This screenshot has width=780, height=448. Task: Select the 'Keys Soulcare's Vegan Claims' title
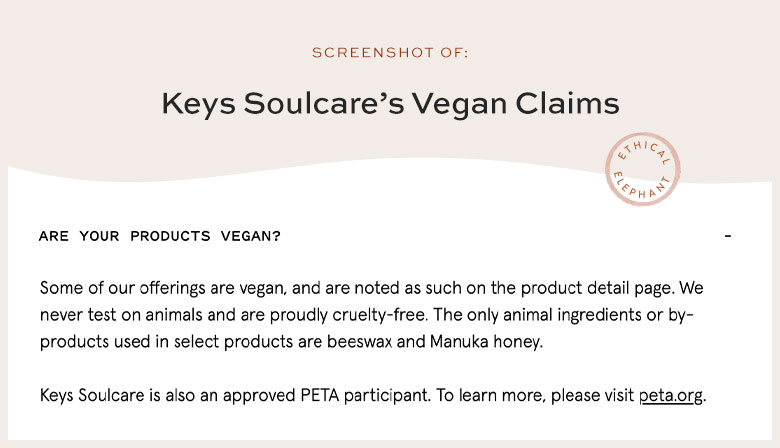(390, 104)
